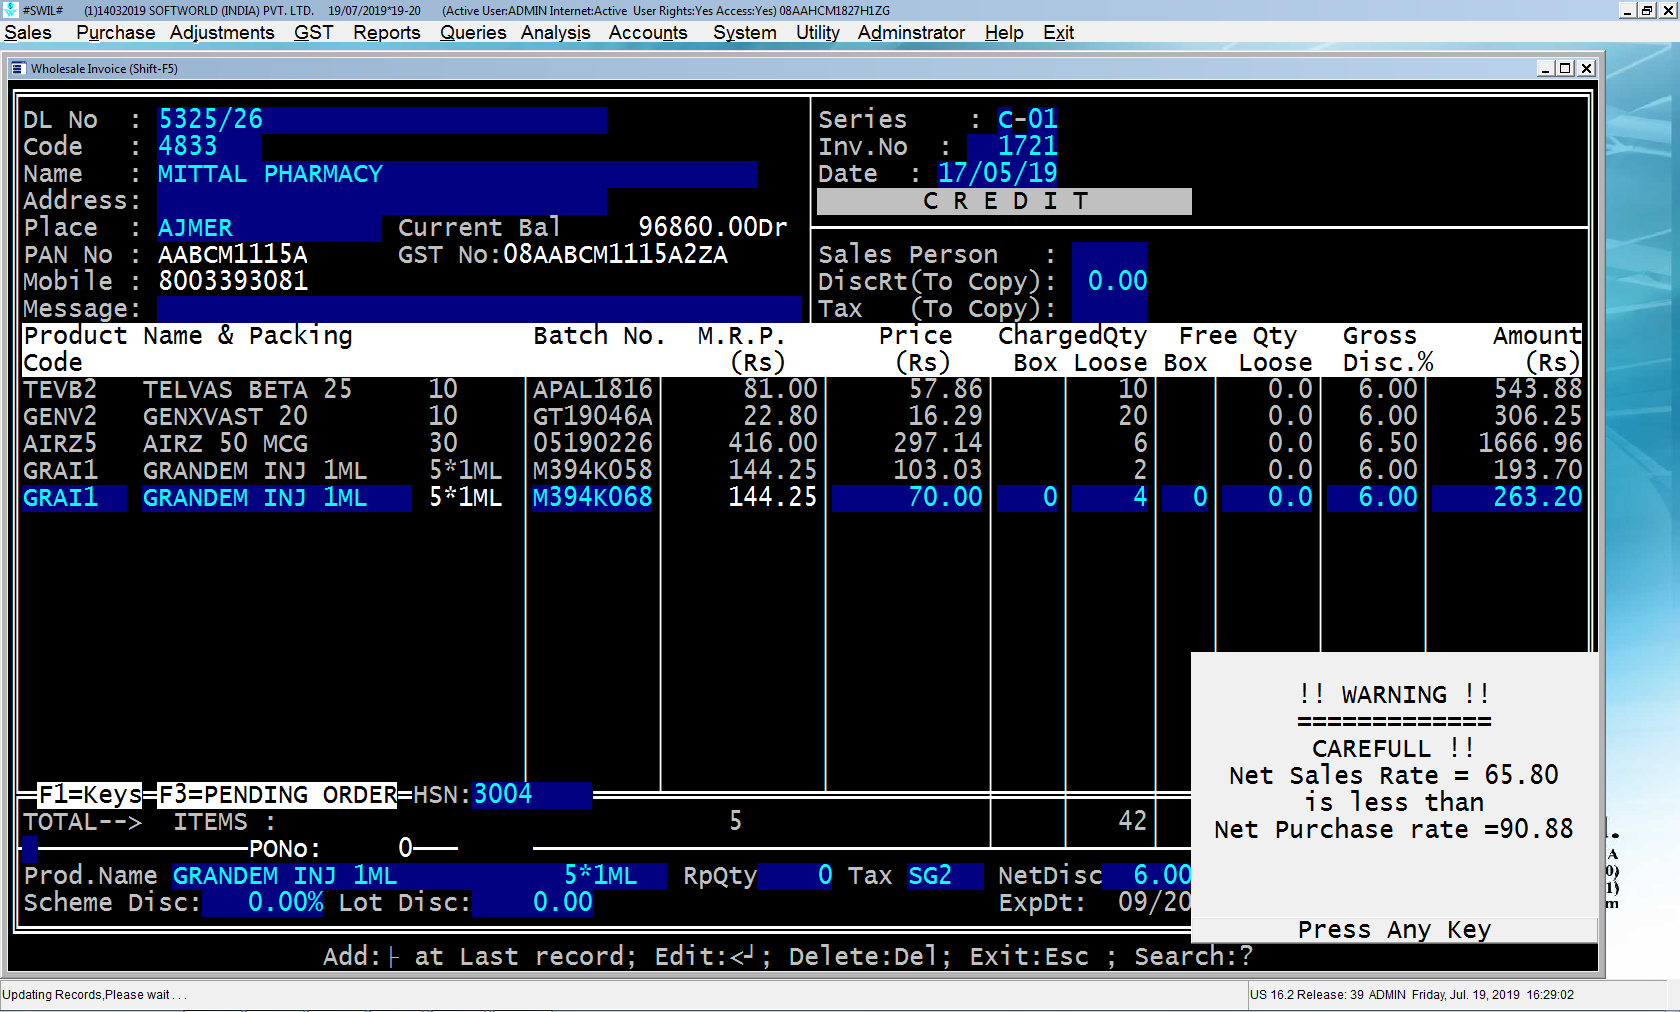Click the Net Sales Rate 65.80 text
Viewport: 1680px width, 1012px height.
tap(1394, 776)
